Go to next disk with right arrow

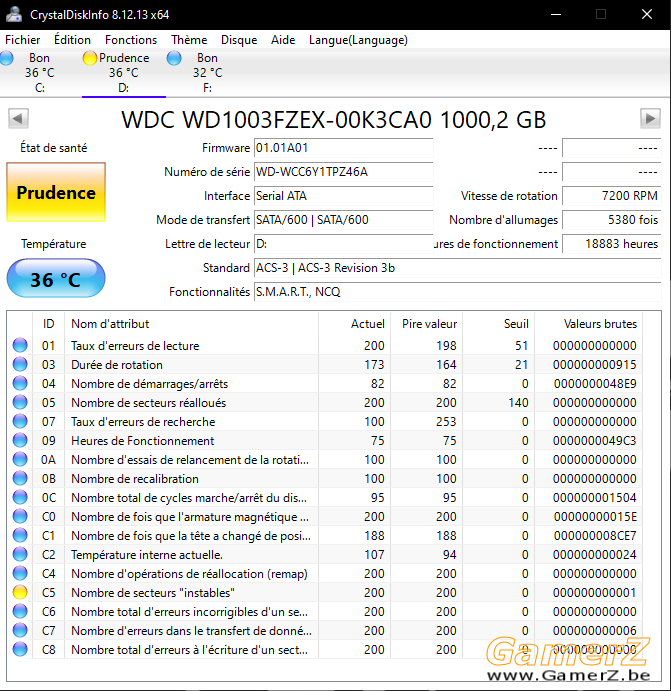(x=650, y=119)
